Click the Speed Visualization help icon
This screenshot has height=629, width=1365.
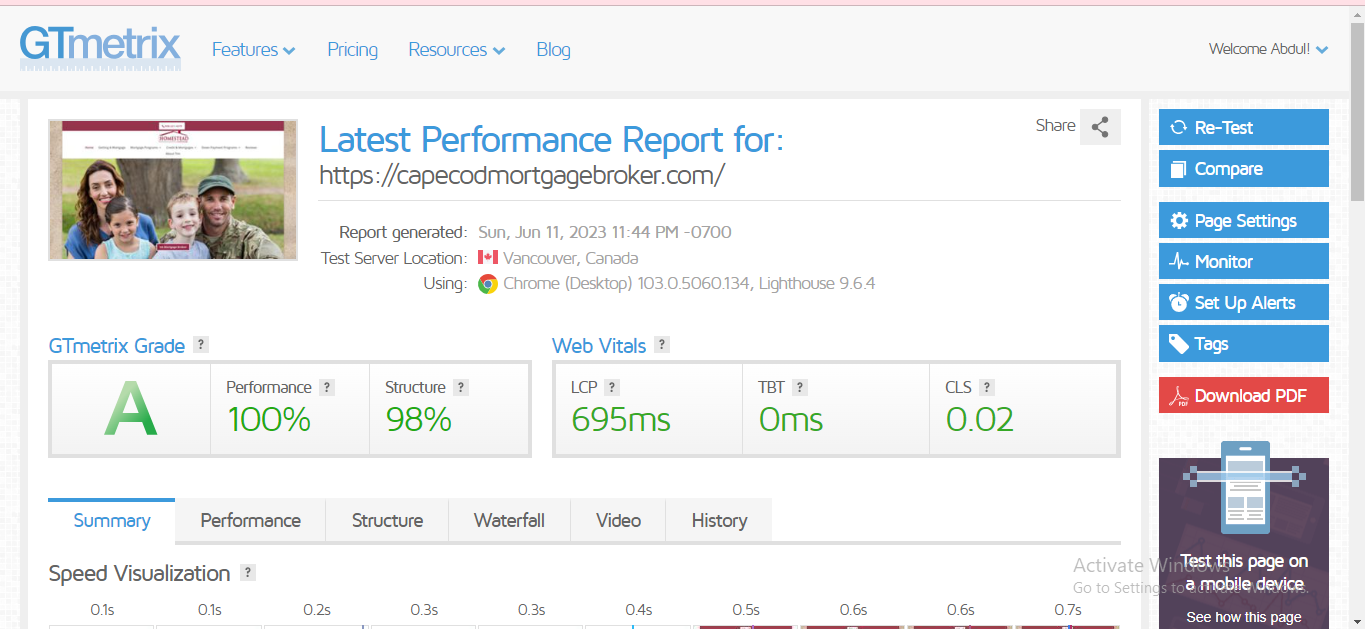tap(248, 573)
